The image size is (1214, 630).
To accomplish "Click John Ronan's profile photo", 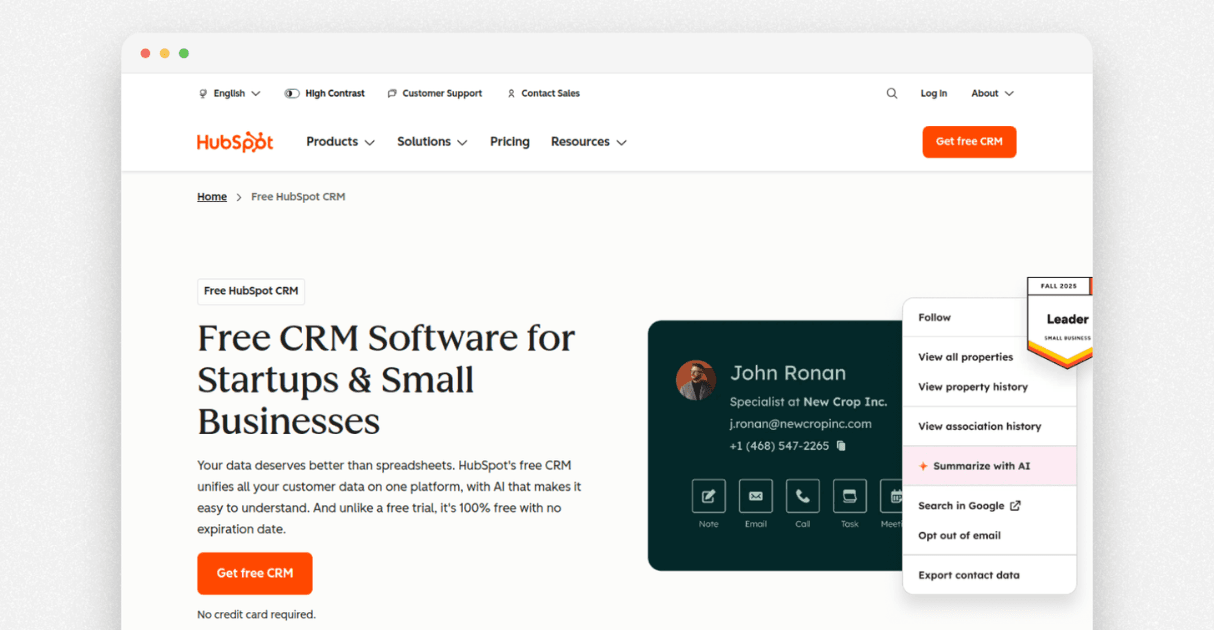I will click(x=696, y=380).
